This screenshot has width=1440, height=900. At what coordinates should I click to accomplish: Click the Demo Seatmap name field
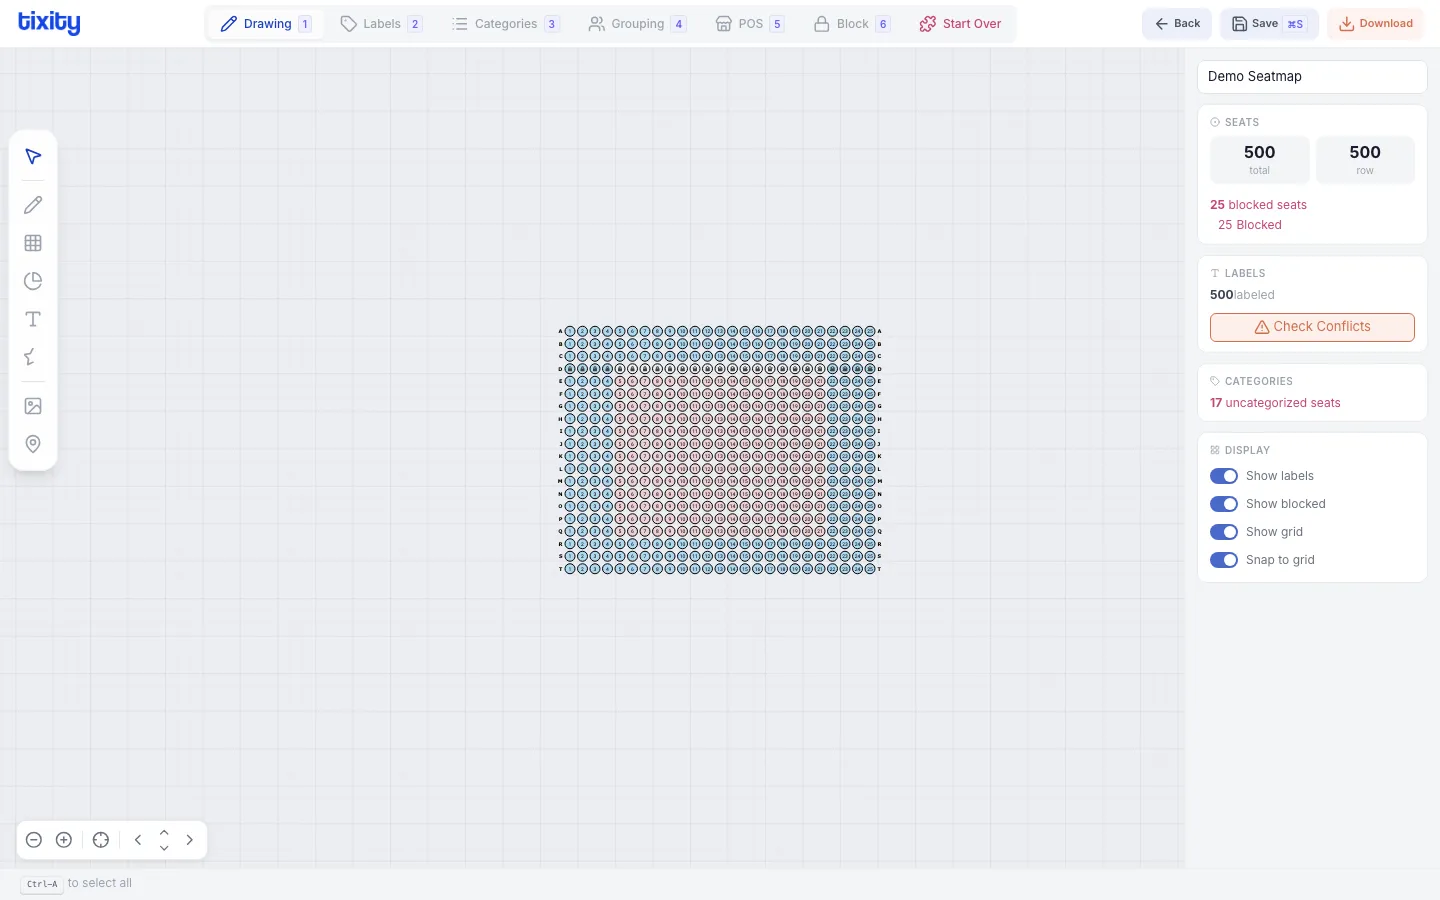pos(1312,76)
